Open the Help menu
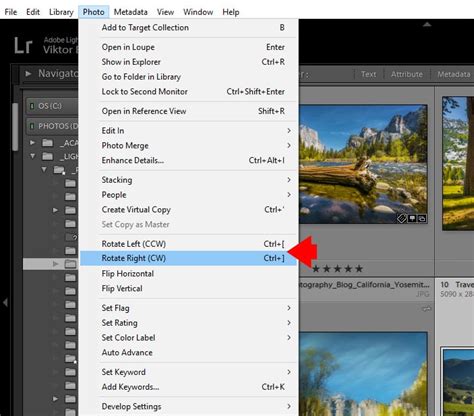The image size is (474, 416). point(231,12)
